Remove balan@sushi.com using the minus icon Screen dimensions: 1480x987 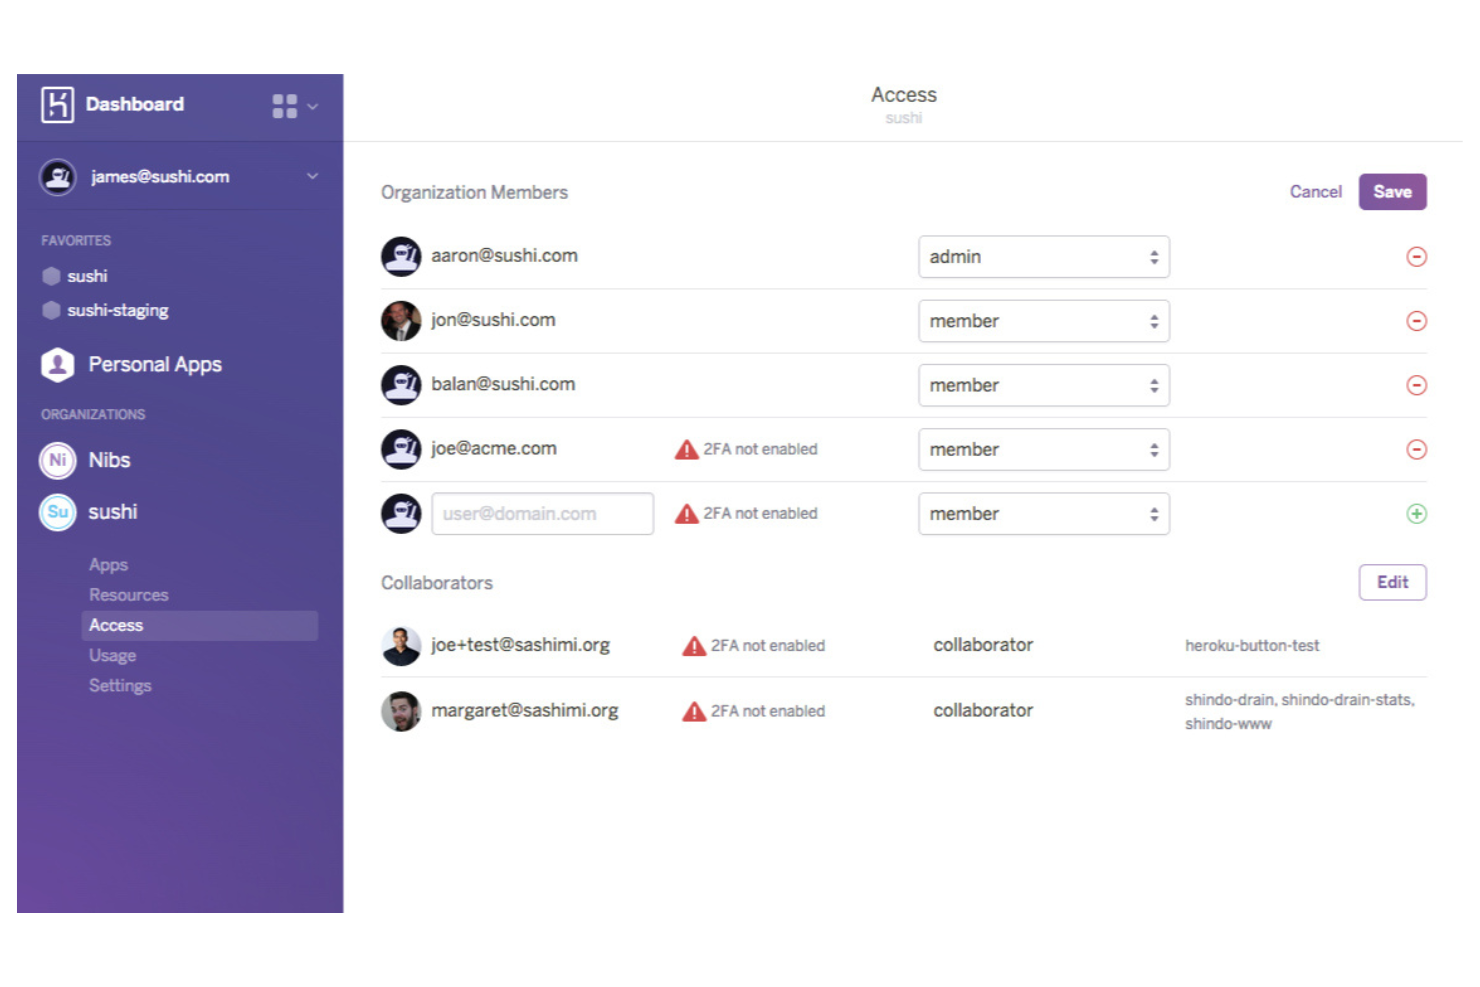tap(1417, 385)
